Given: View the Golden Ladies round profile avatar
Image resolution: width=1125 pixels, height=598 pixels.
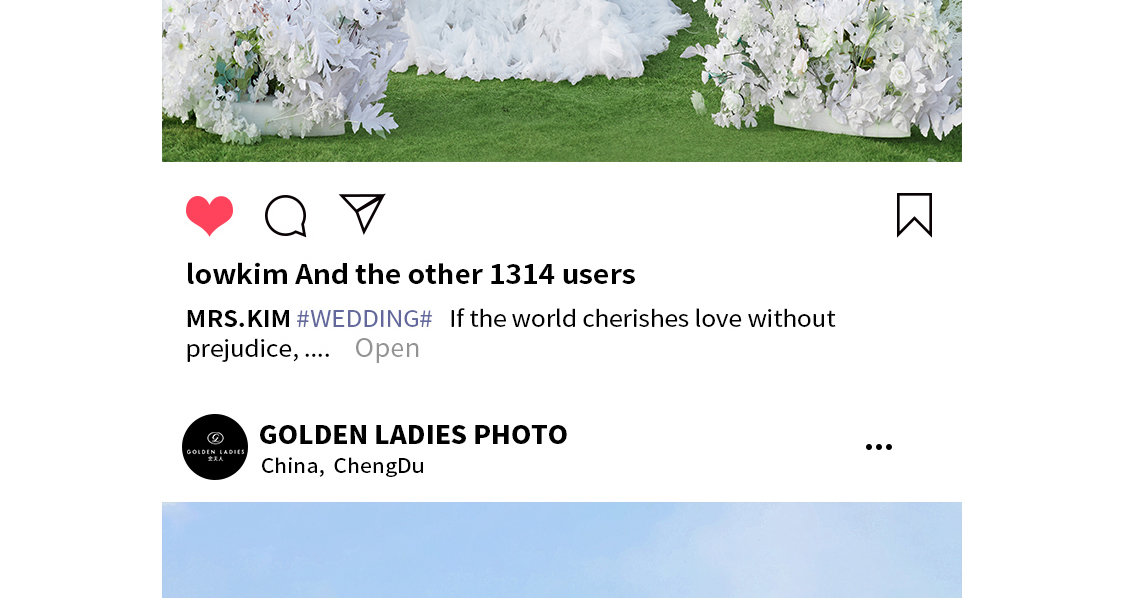Looking at the screenshot, I should [215, 447].
